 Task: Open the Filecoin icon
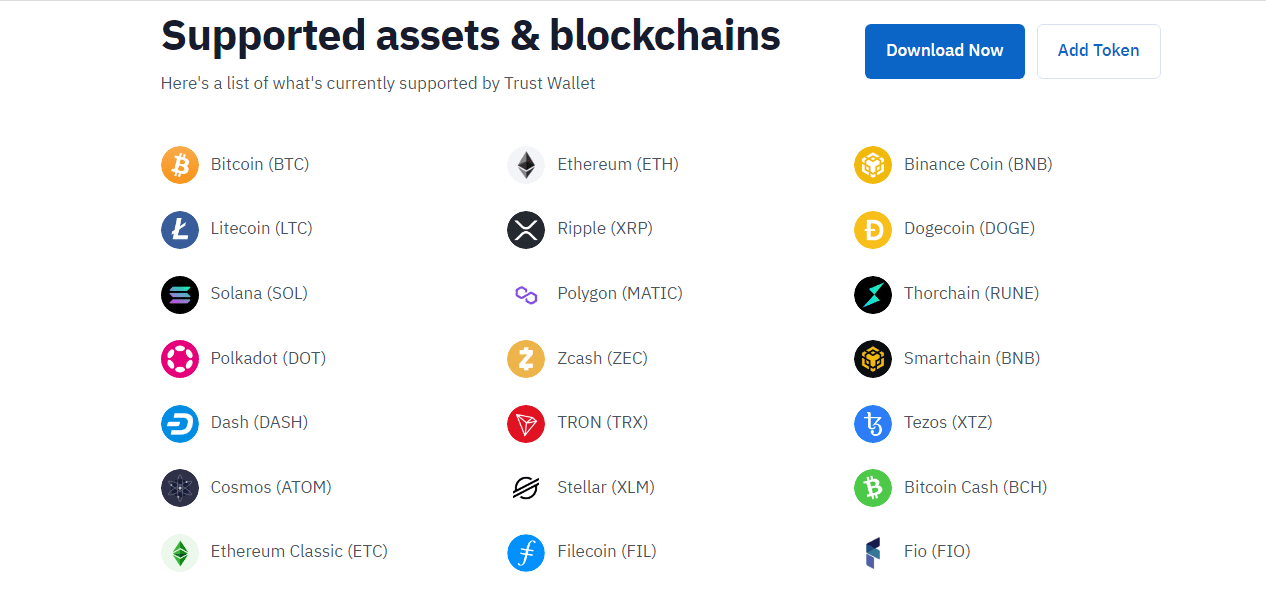click(526, 552)
